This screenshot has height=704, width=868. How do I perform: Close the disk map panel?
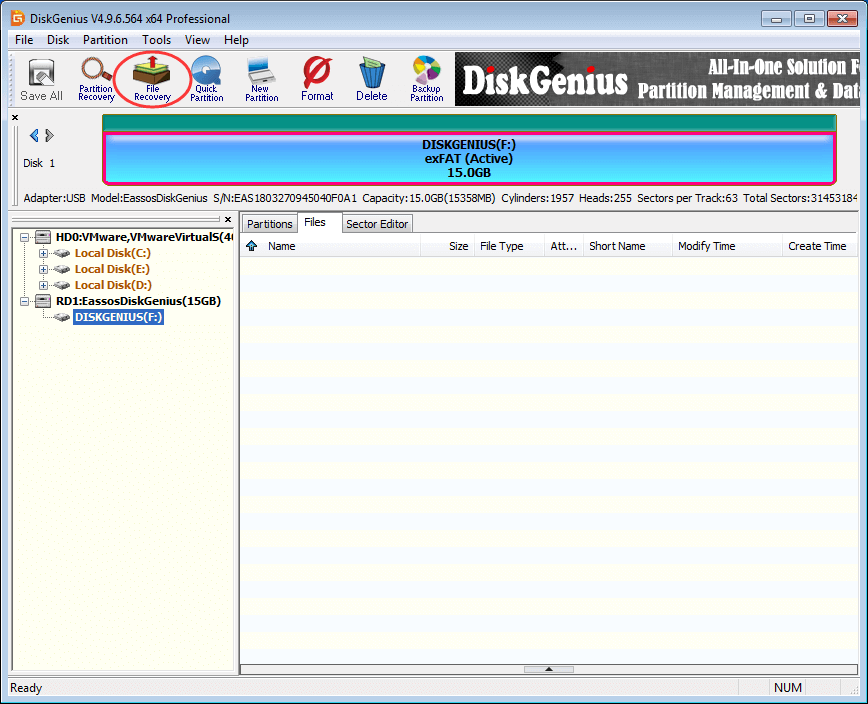pos(15,117)
